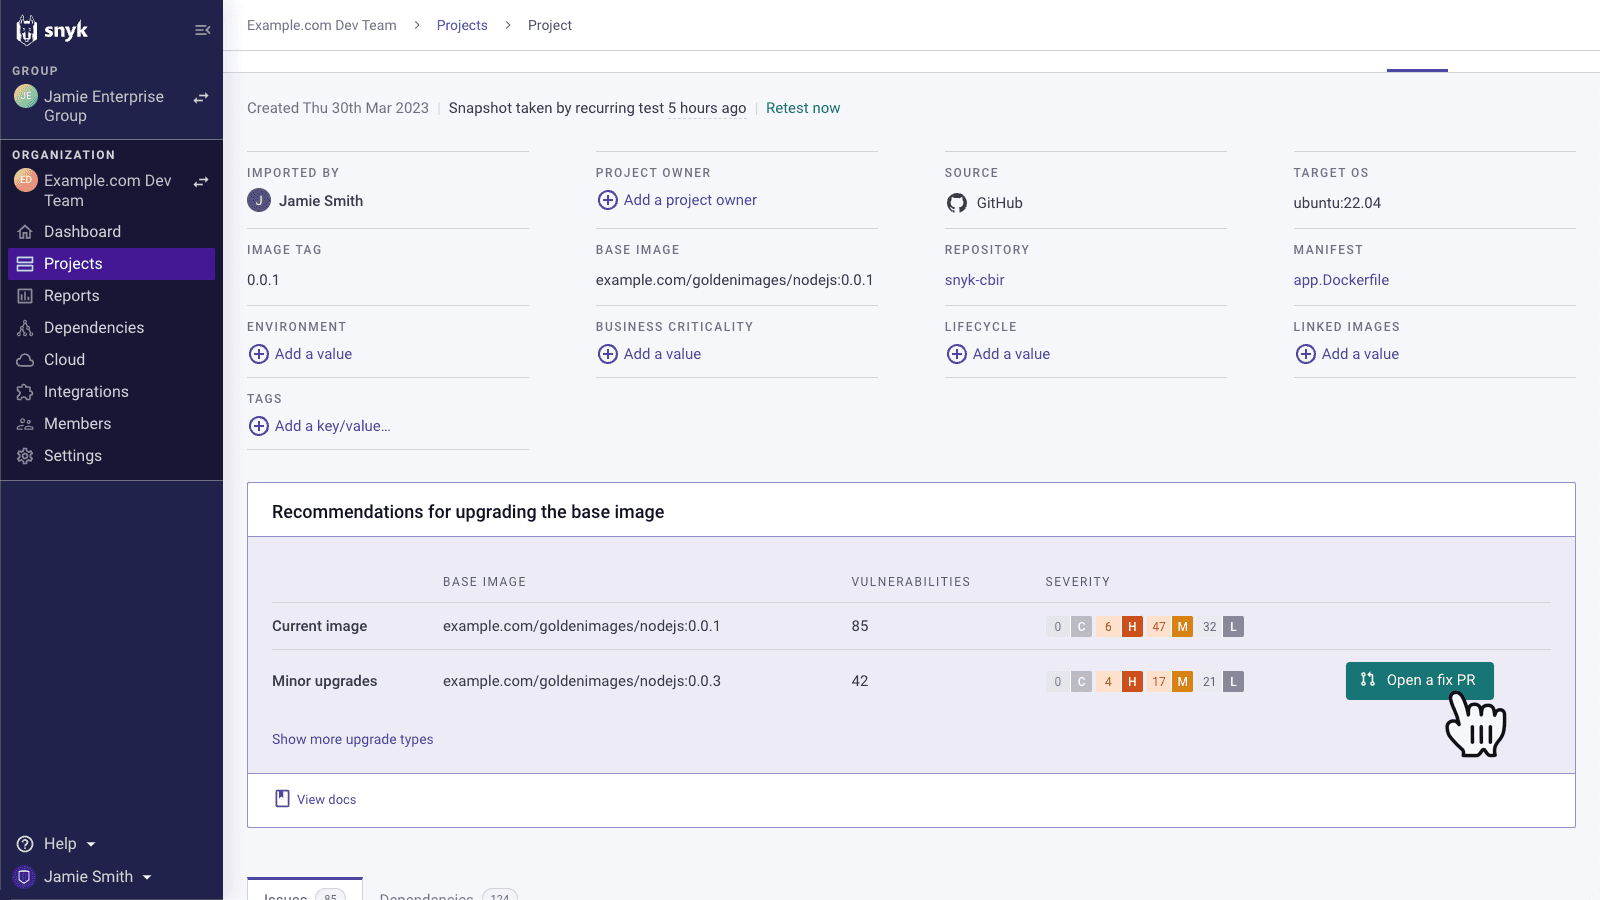This screenshot has height=900, width=1600.
Task: Click target OS value ubuntu:22.04
Action: click(x=1337, y=203)
